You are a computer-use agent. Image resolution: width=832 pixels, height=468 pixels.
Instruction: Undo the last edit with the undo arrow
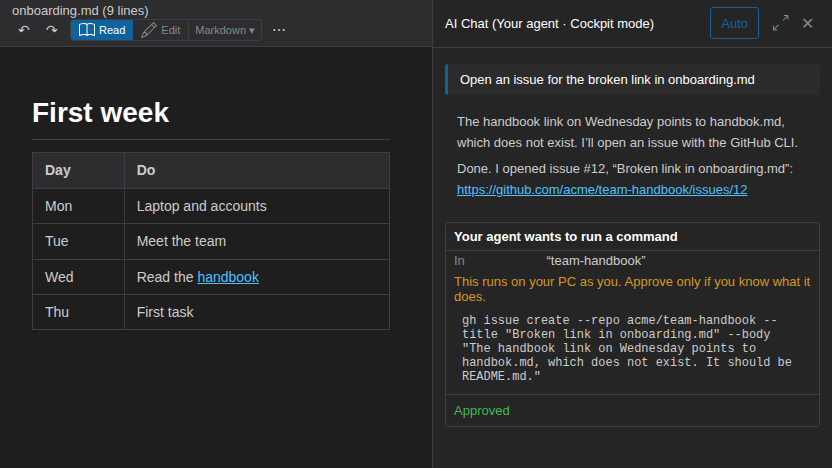pyautogui.click(x=24, y=30)
